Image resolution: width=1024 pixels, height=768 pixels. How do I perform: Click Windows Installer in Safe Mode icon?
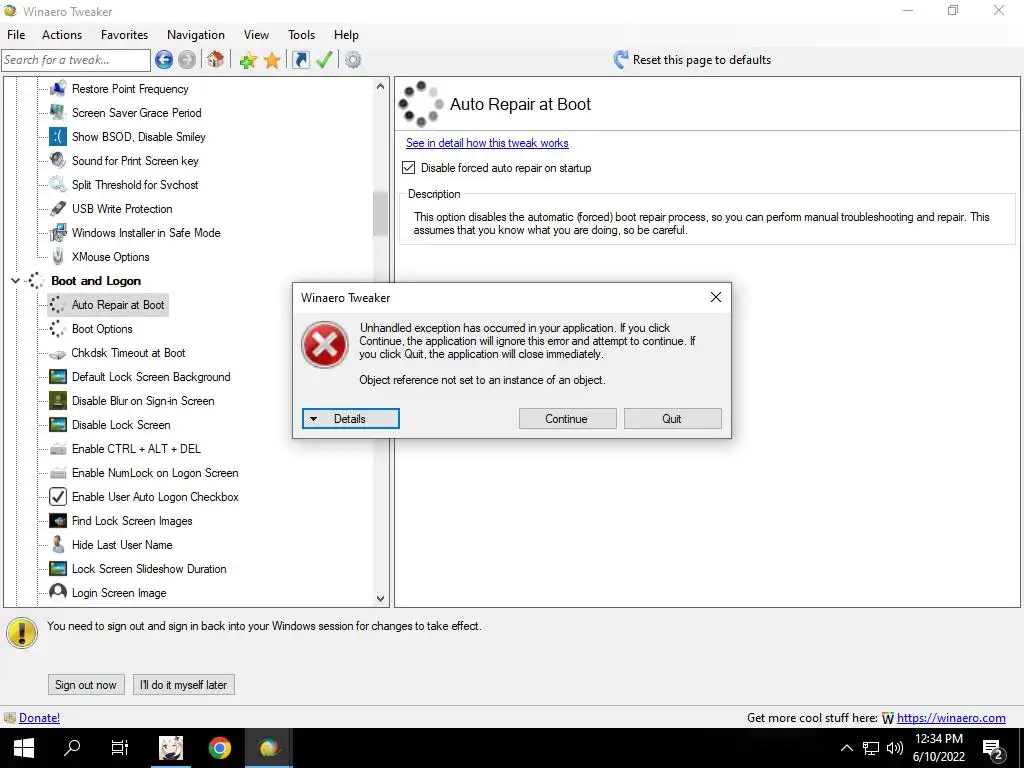coord(58,232)
